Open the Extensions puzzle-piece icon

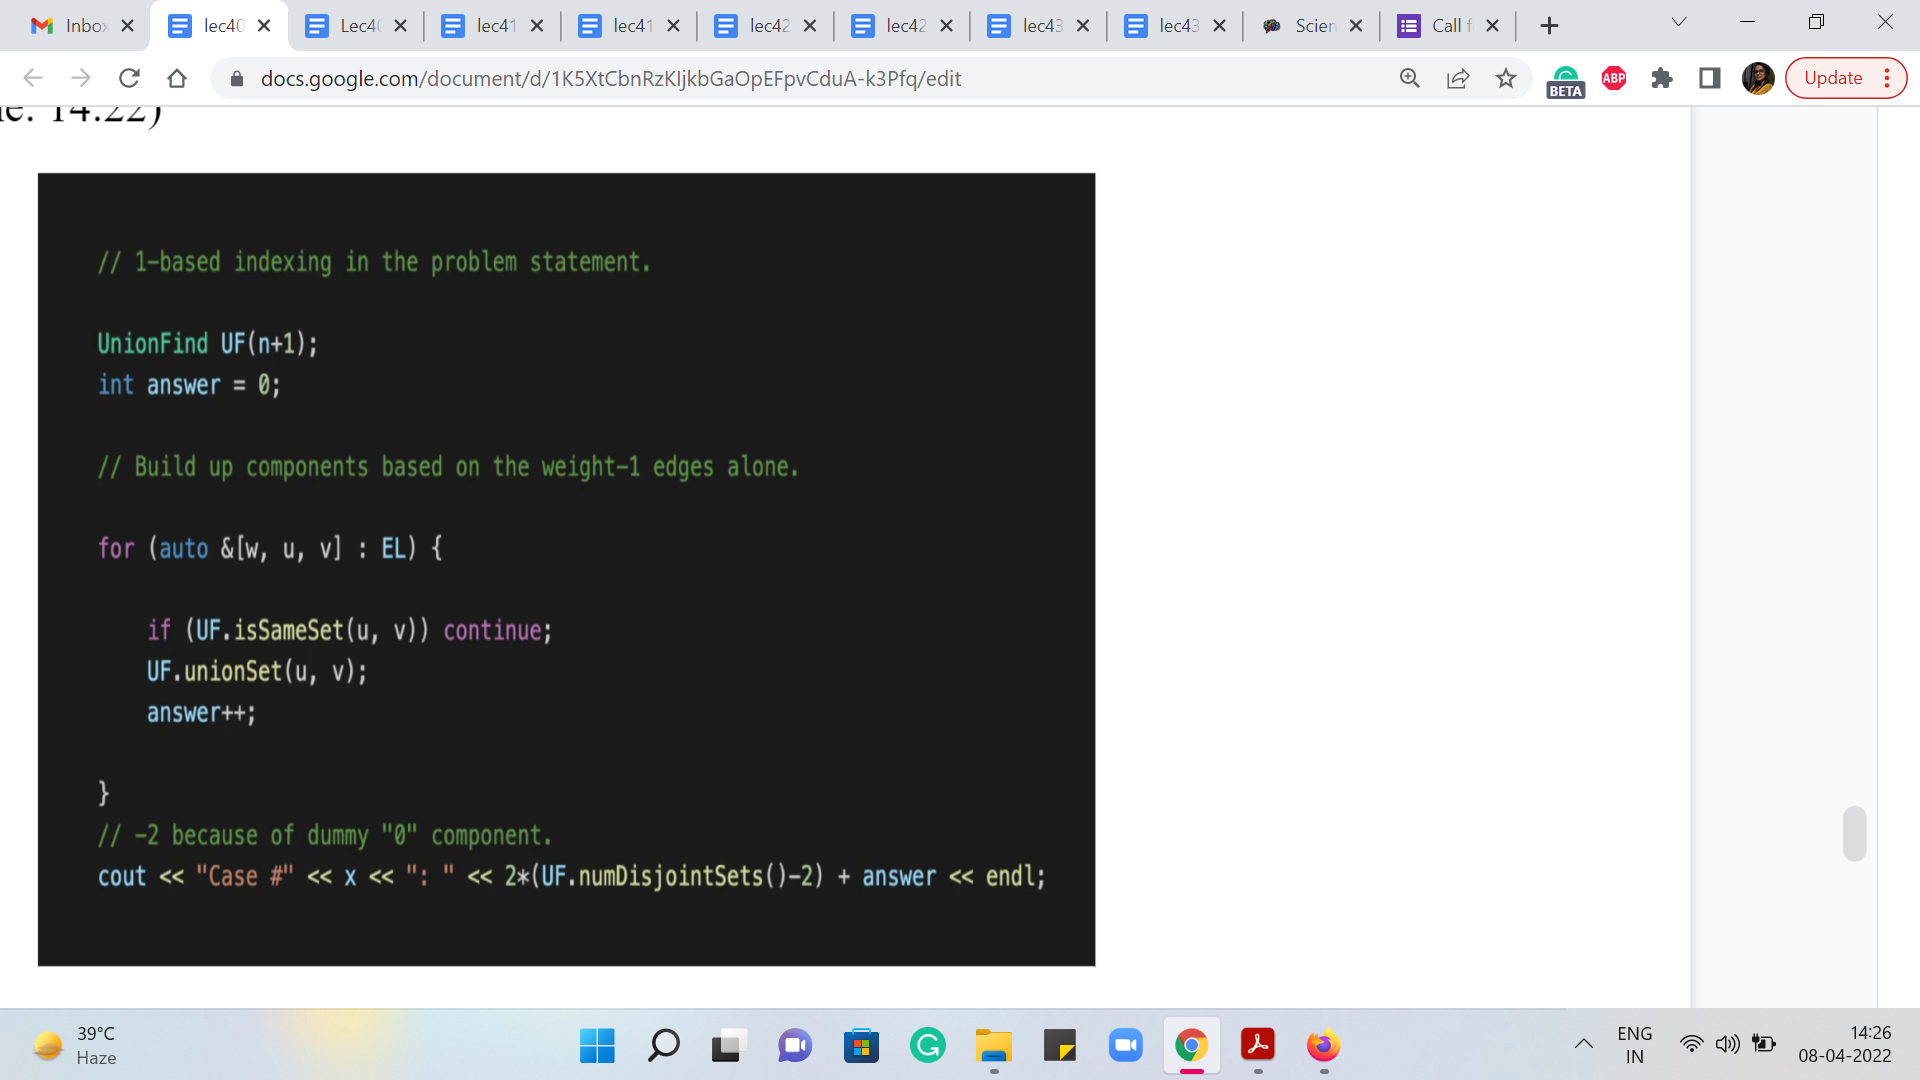click(x=1662, y=78)
